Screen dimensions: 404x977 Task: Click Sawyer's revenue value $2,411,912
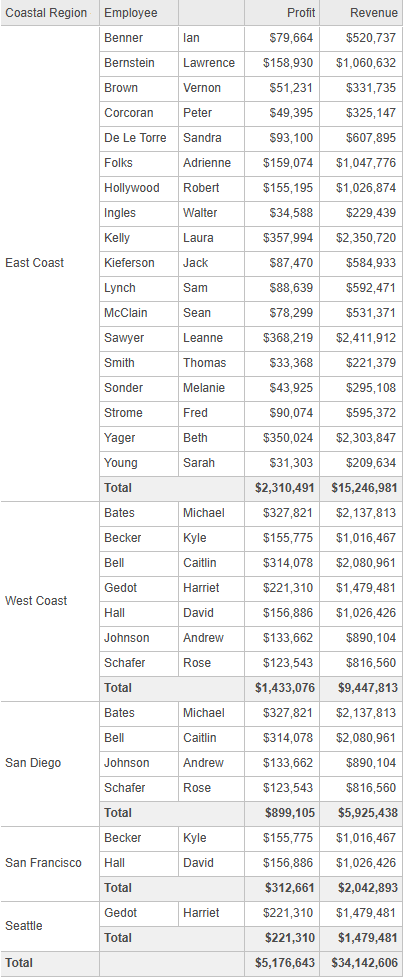pos(361,338)
